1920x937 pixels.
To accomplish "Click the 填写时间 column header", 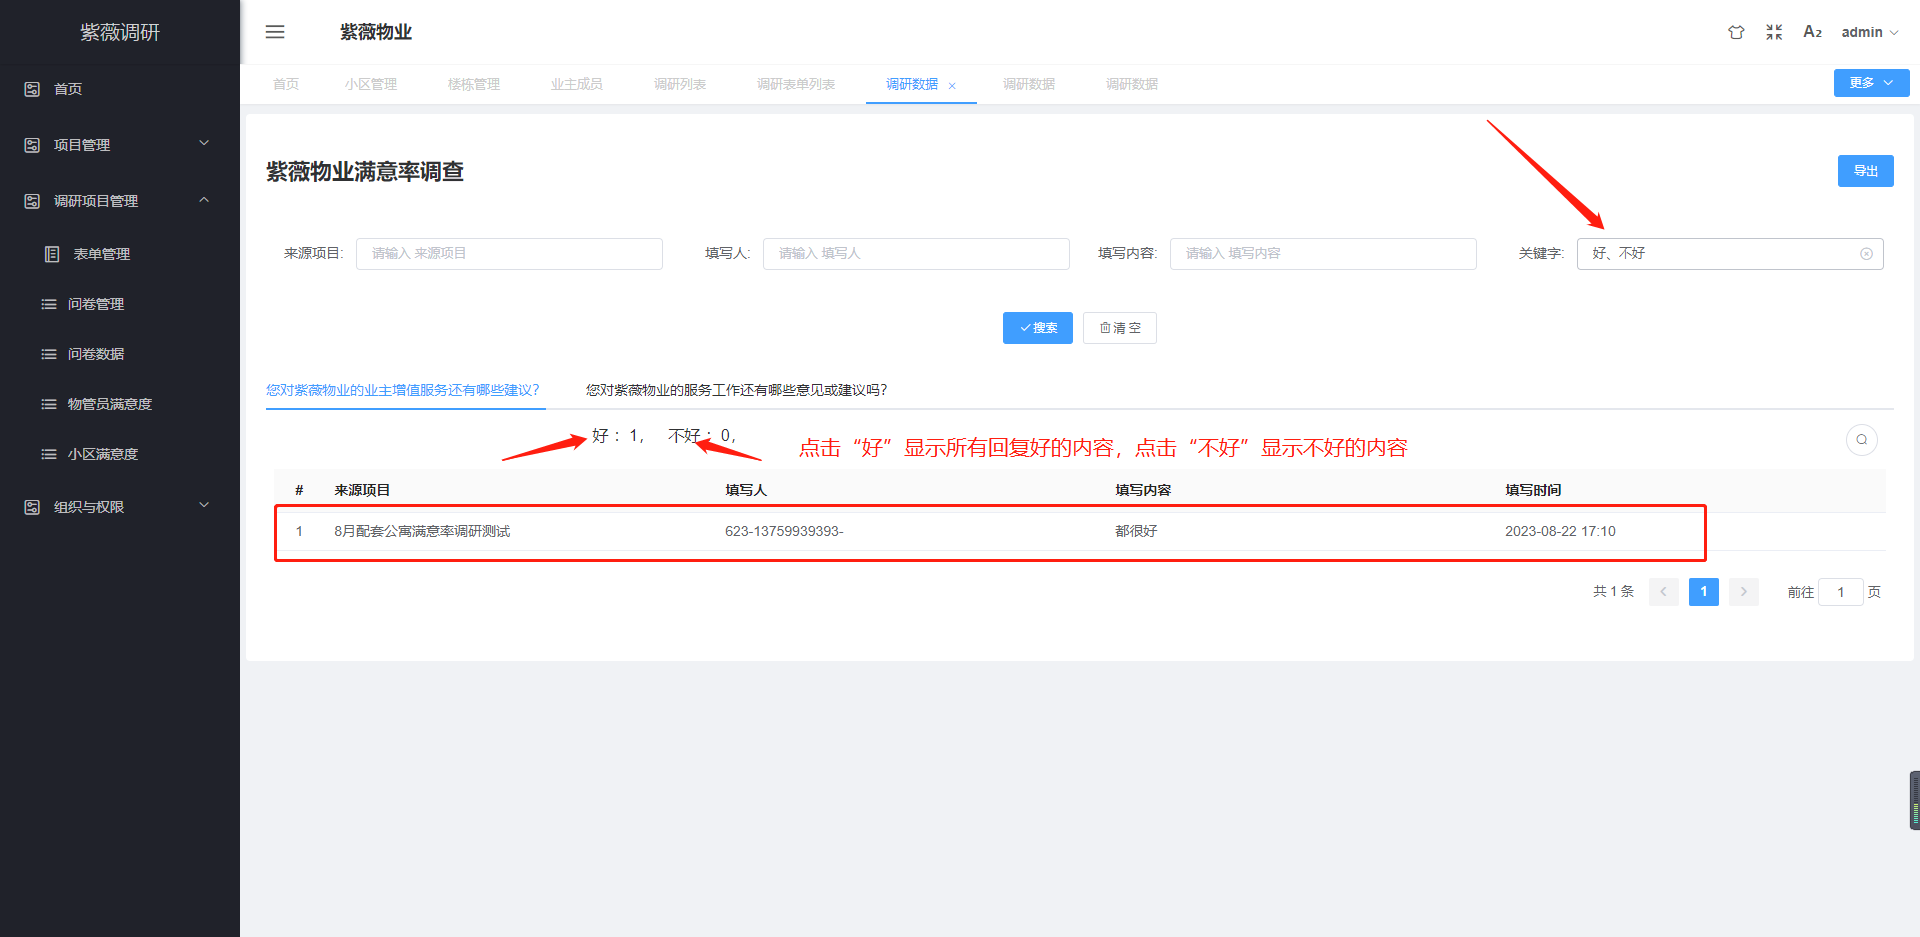I will point(1533,490).
